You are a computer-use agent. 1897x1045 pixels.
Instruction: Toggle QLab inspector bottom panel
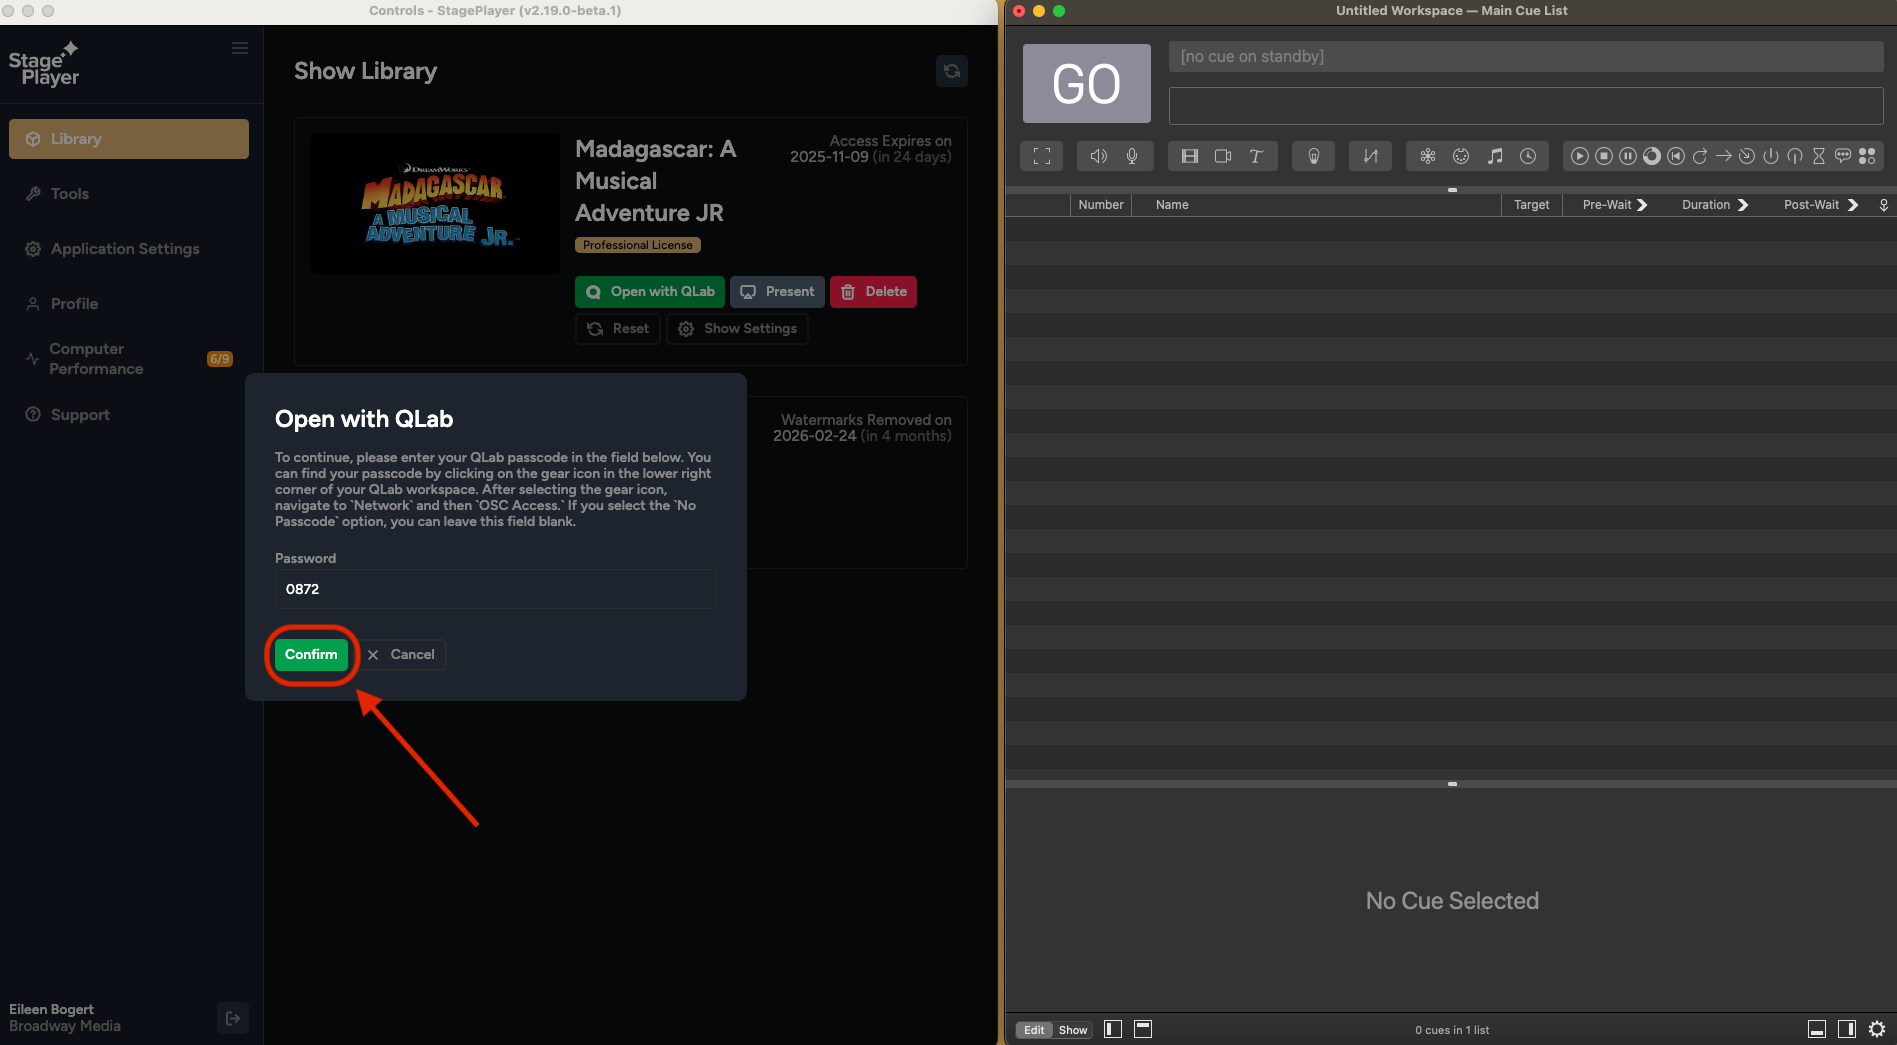pos(1818,1029)
